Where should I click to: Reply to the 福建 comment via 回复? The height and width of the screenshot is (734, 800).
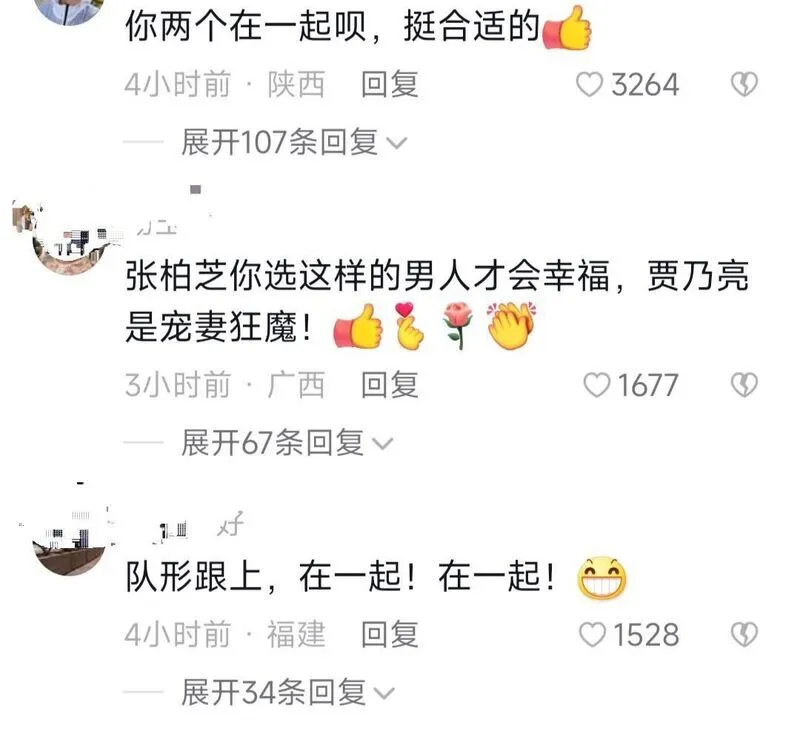point(390,635)
